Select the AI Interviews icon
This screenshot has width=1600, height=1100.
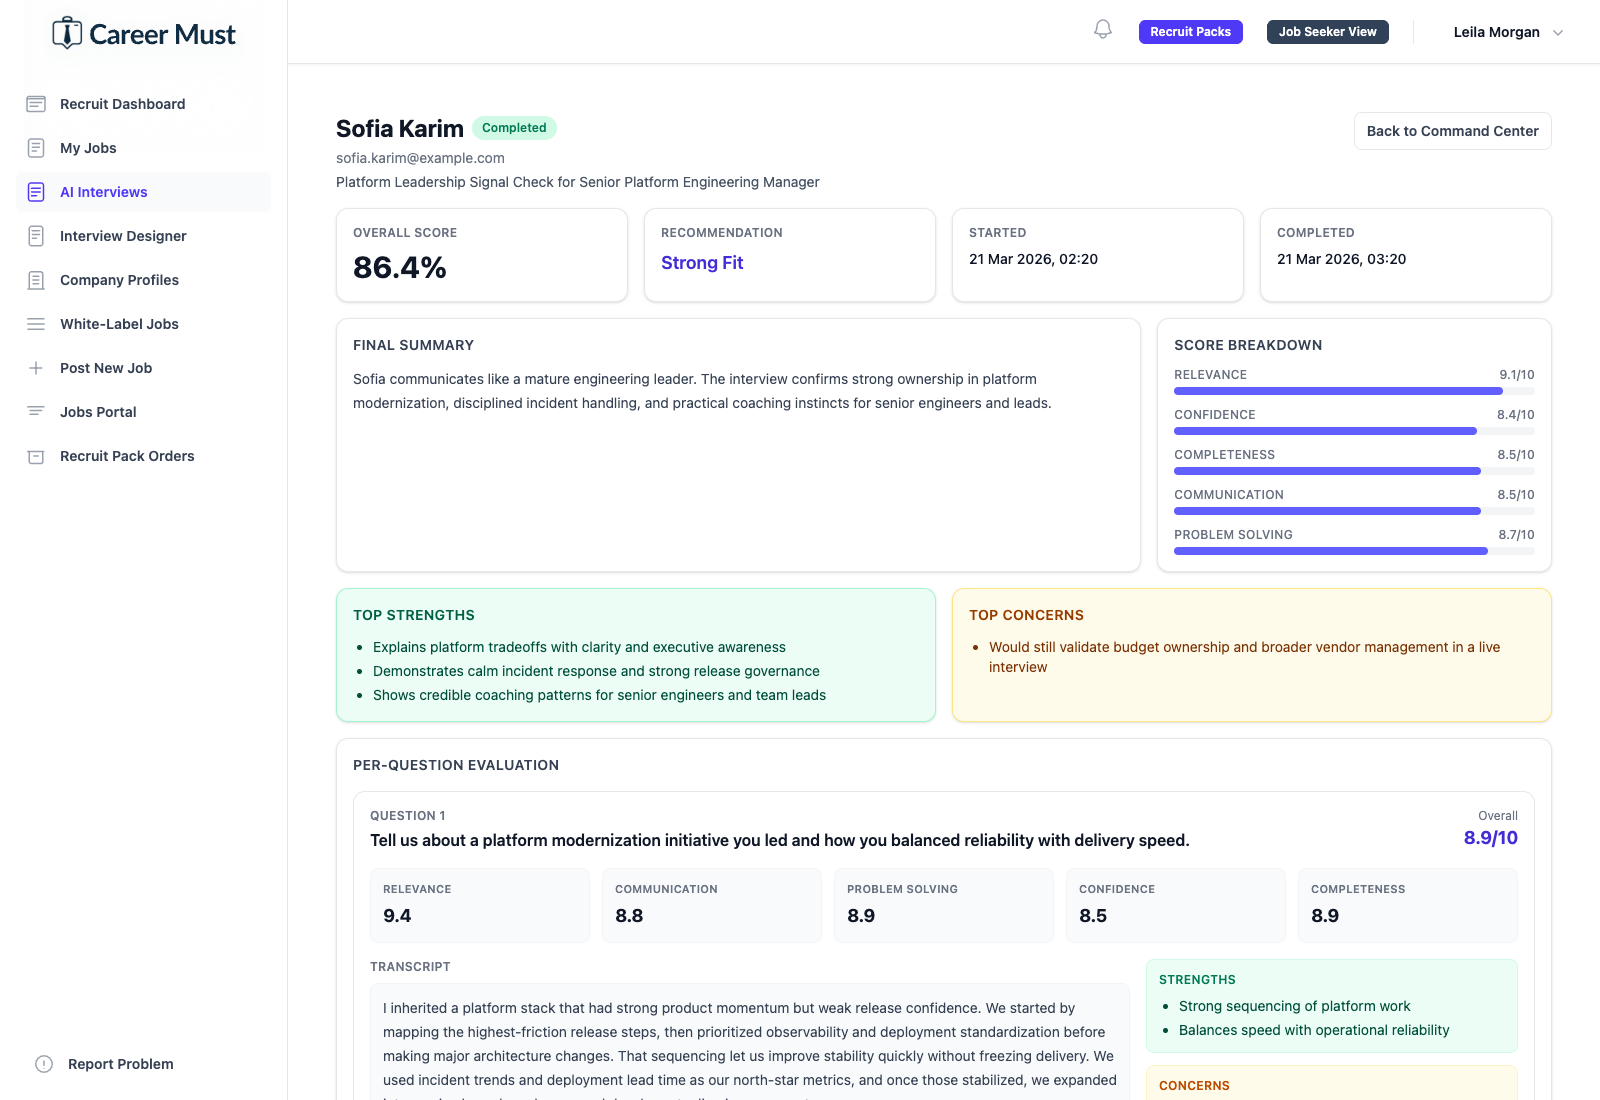pos(37,191)
